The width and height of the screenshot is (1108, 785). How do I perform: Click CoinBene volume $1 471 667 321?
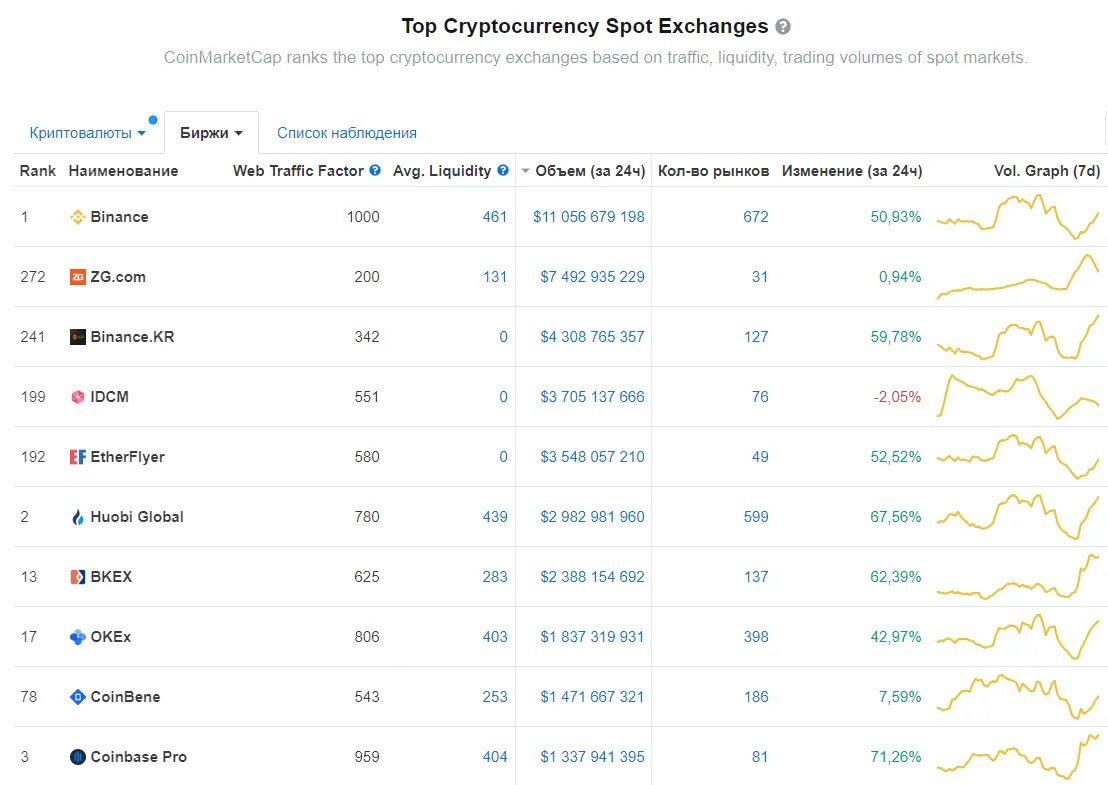click(x=592, y=697)
